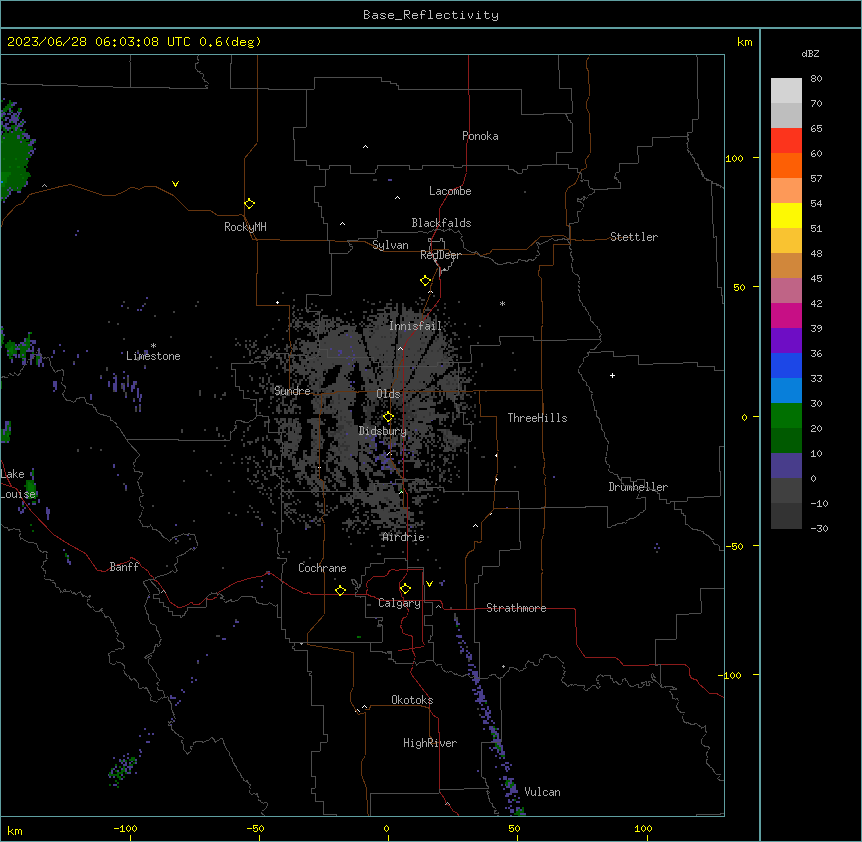Click the Lake Louise label
Image resolution: width=862 pixels, height=842 pixels.
pyautogui.click(x=18, y=484)
